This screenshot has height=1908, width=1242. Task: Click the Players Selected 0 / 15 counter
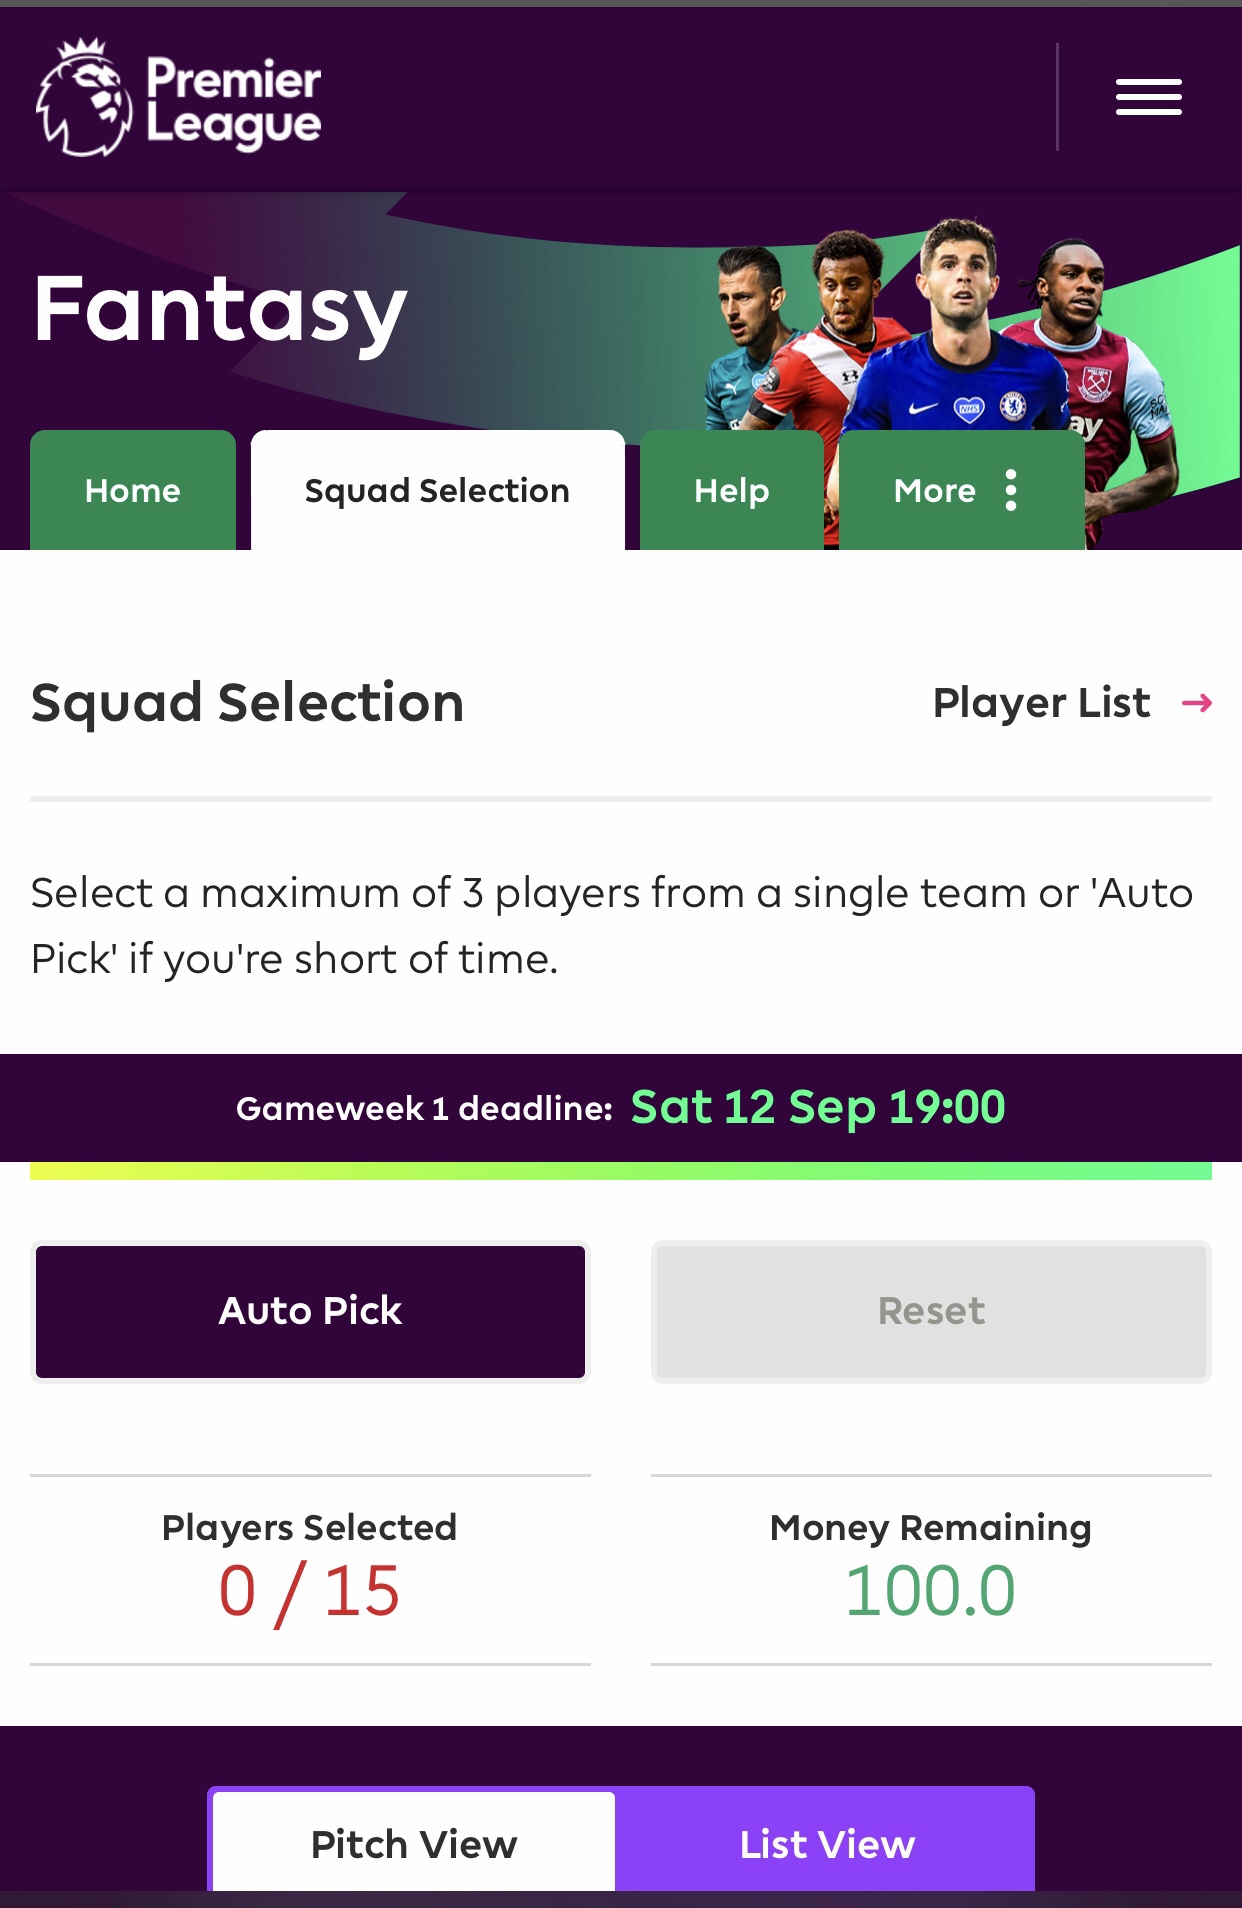click(309, 1591)
